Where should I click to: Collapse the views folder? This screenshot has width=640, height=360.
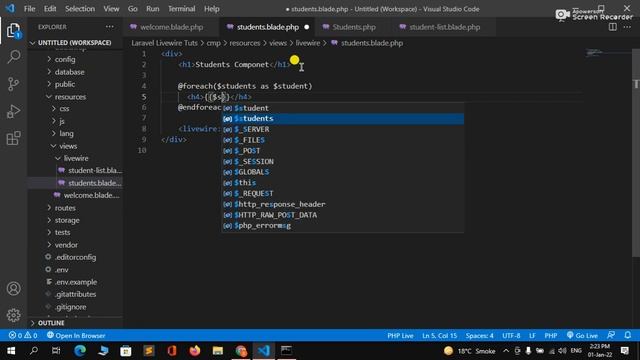pos(68,146)
